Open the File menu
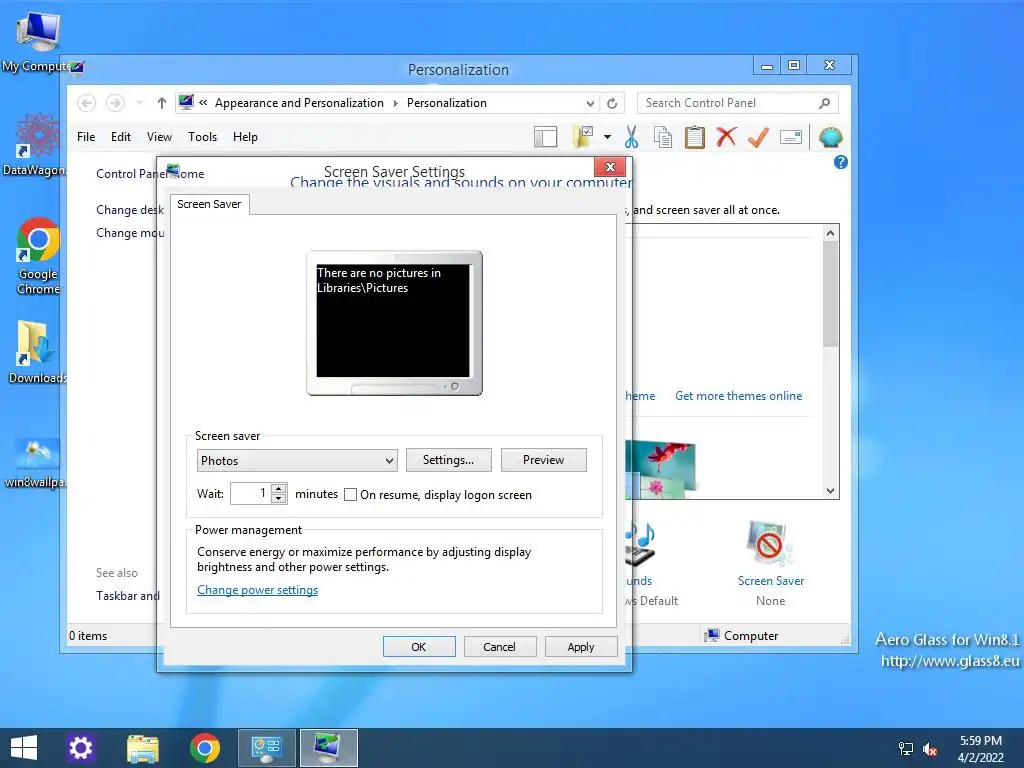The image size is (1024, 768). click(86, 136)
